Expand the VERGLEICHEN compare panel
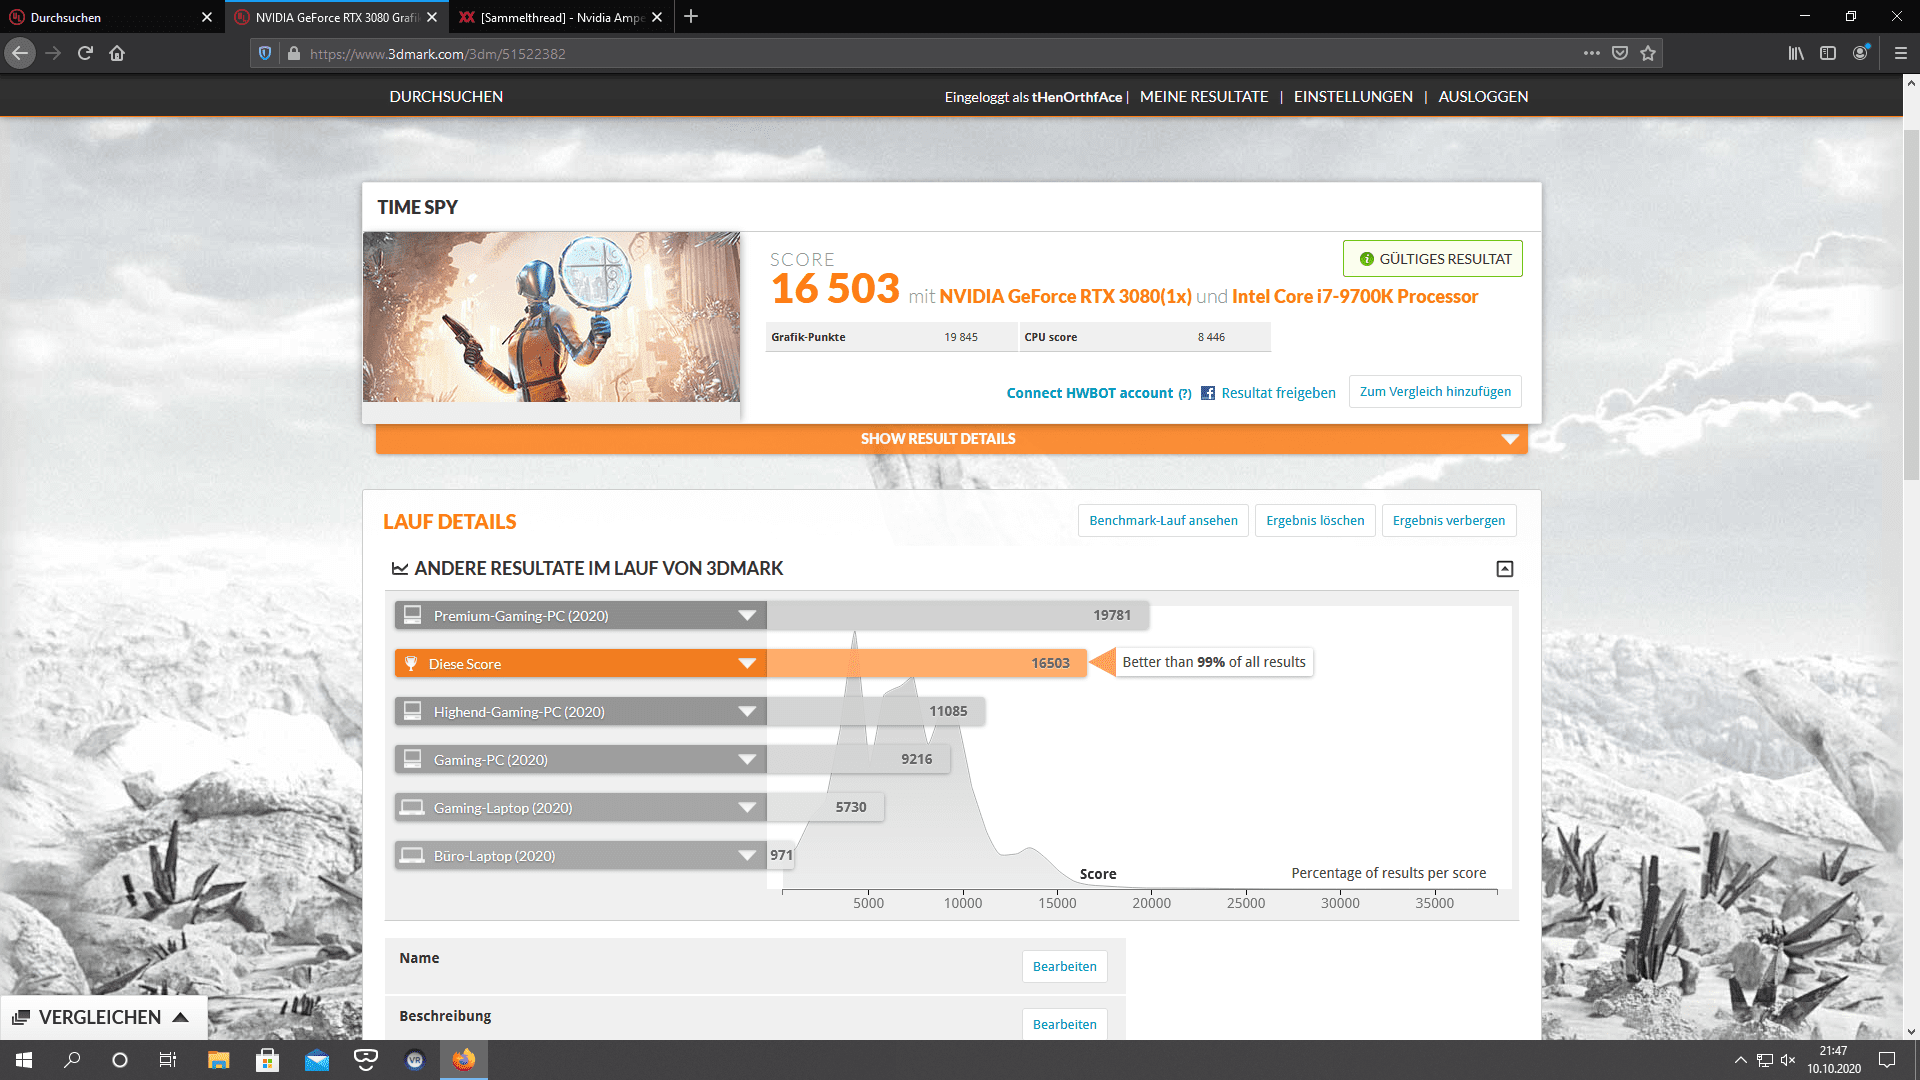Image resolution: width=1920 pixels, height=1080 pixels. coord(102,1017)
